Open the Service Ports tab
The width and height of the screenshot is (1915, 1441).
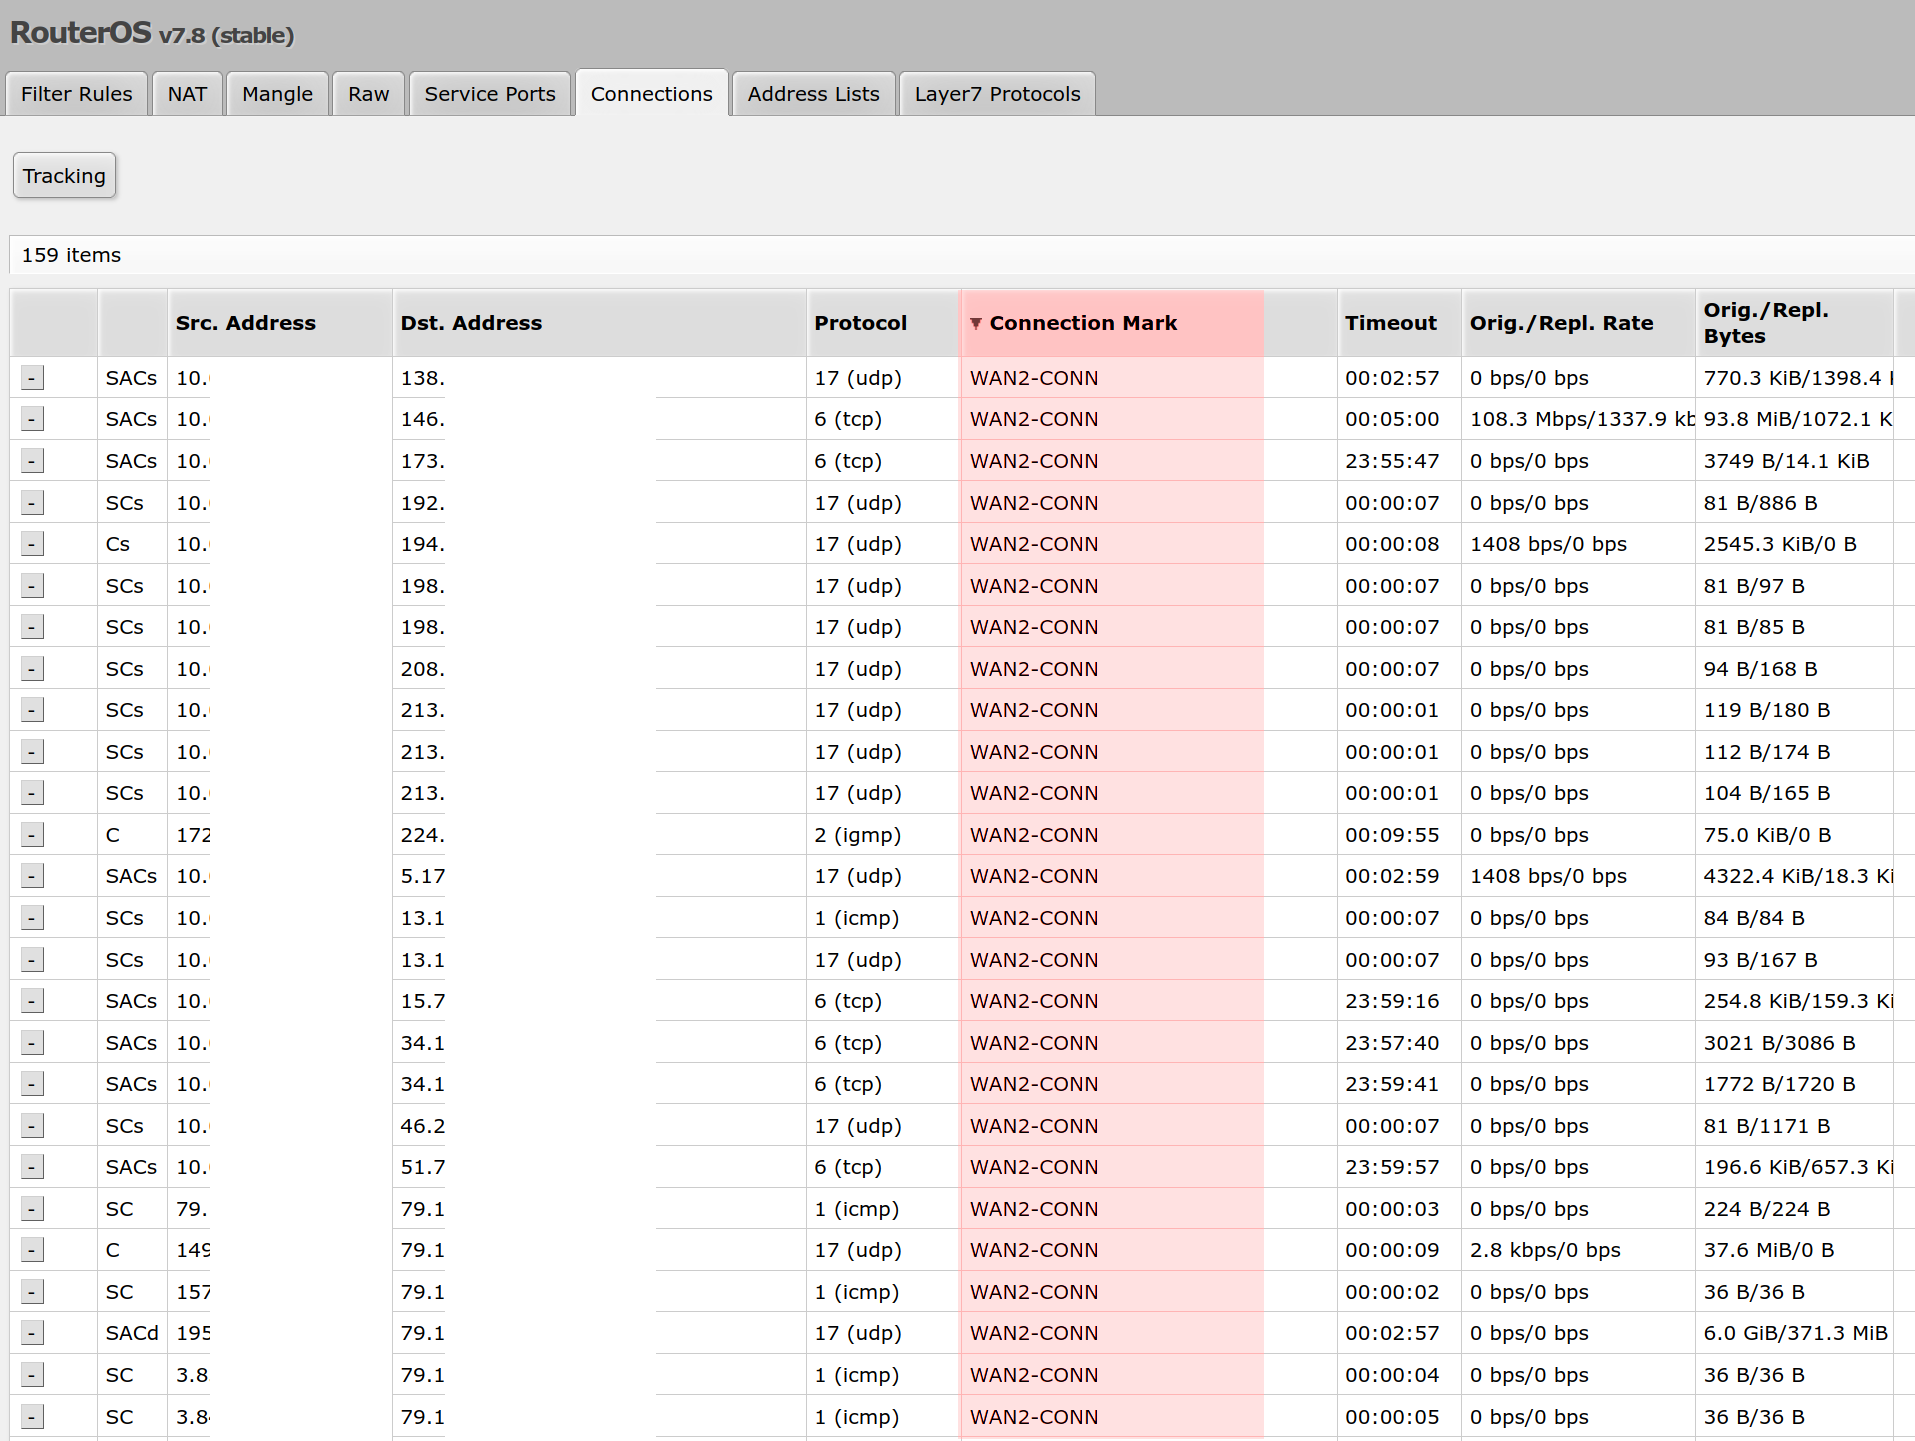[x=490, y=94]
